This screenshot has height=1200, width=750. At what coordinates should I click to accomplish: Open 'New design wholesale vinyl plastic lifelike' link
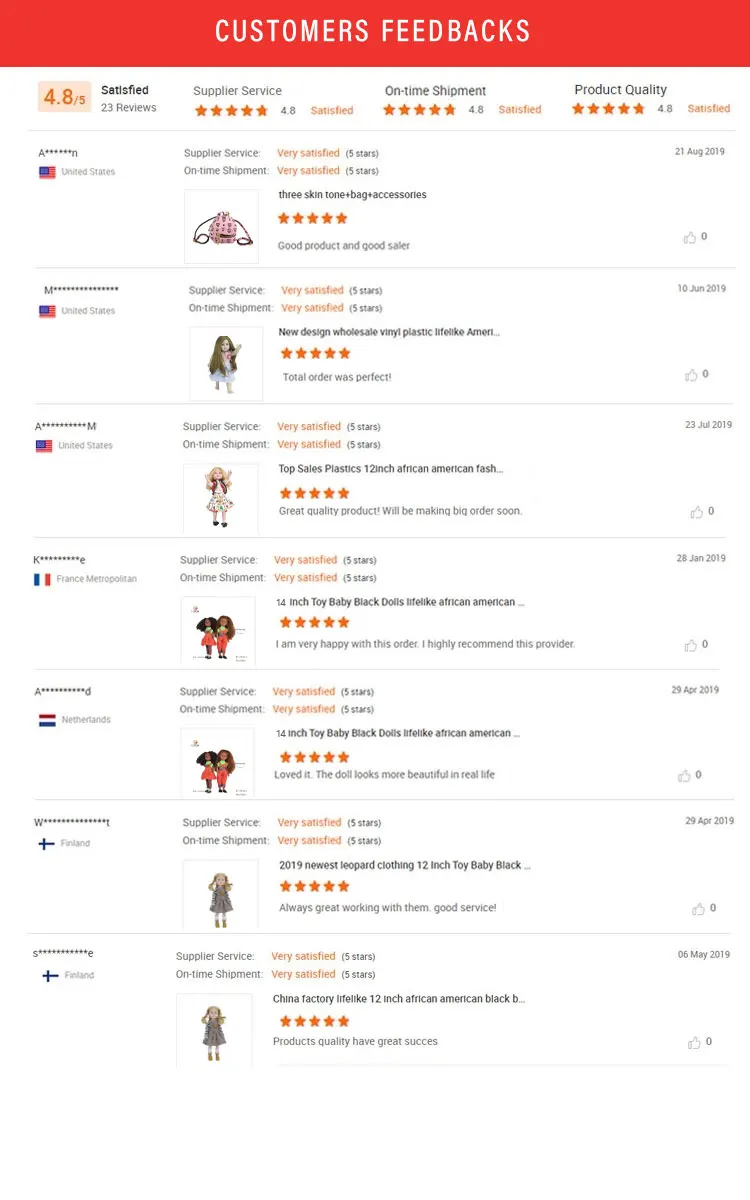[x=389, y=332]
